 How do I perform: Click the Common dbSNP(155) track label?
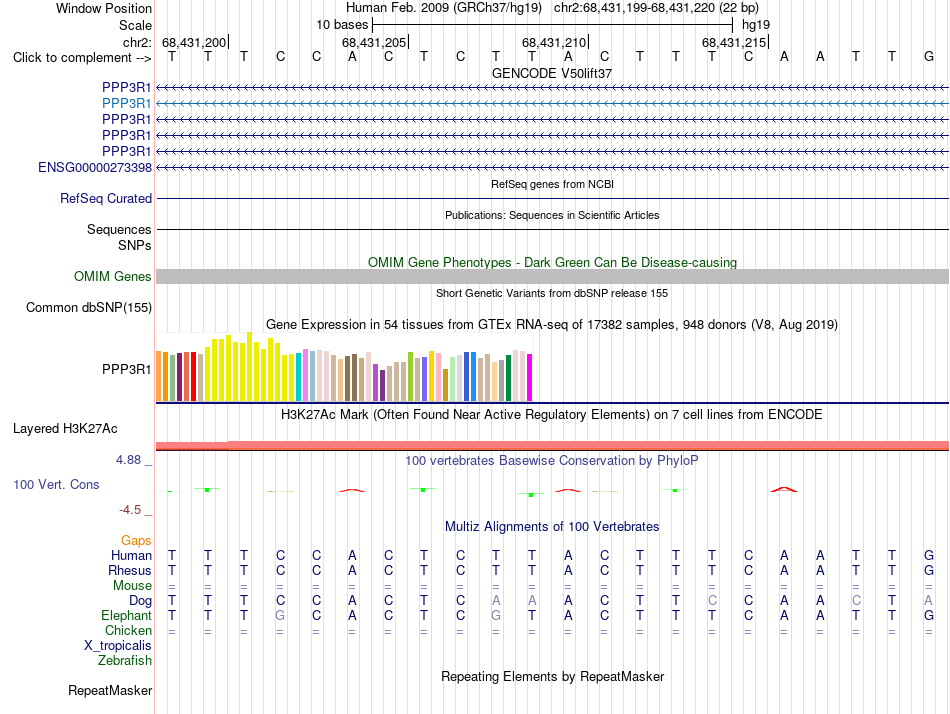click(88, 307)
